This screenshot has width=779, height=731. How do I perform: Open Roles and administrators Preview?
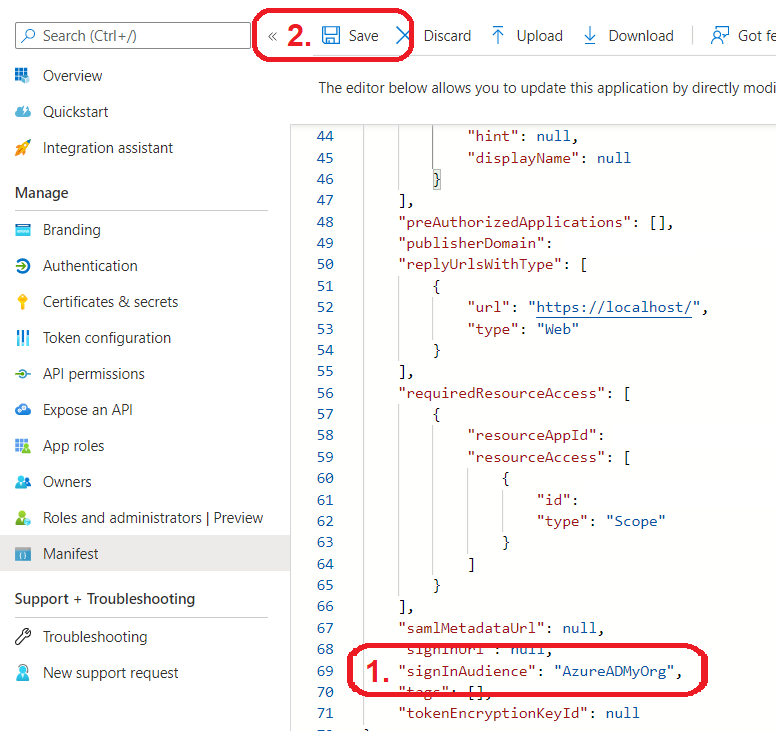coord(152,518)
